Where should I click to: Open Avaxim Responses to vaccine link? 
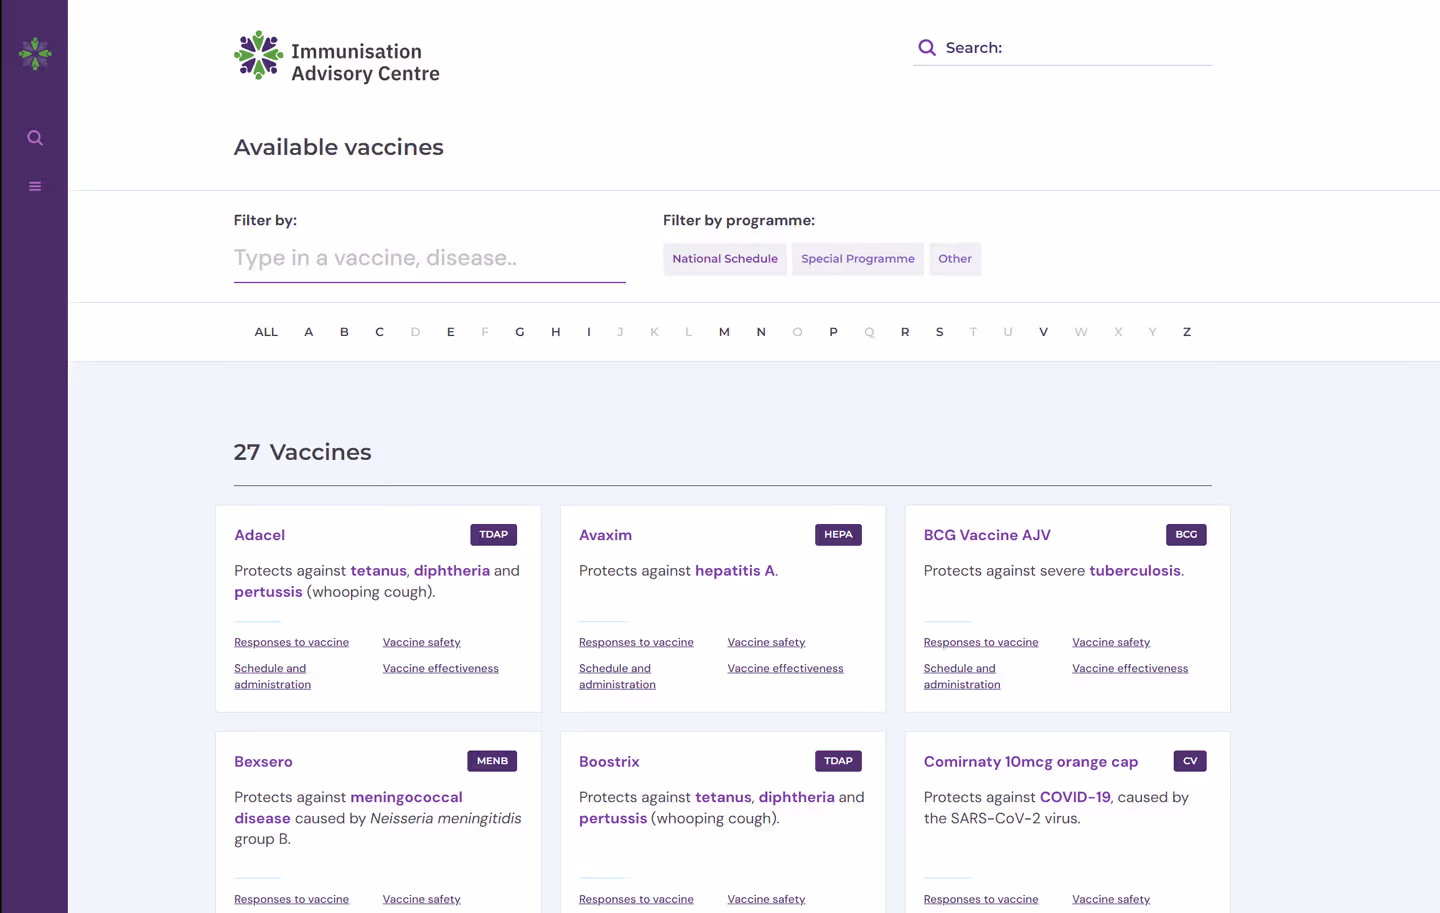click(x=636, y=642)
